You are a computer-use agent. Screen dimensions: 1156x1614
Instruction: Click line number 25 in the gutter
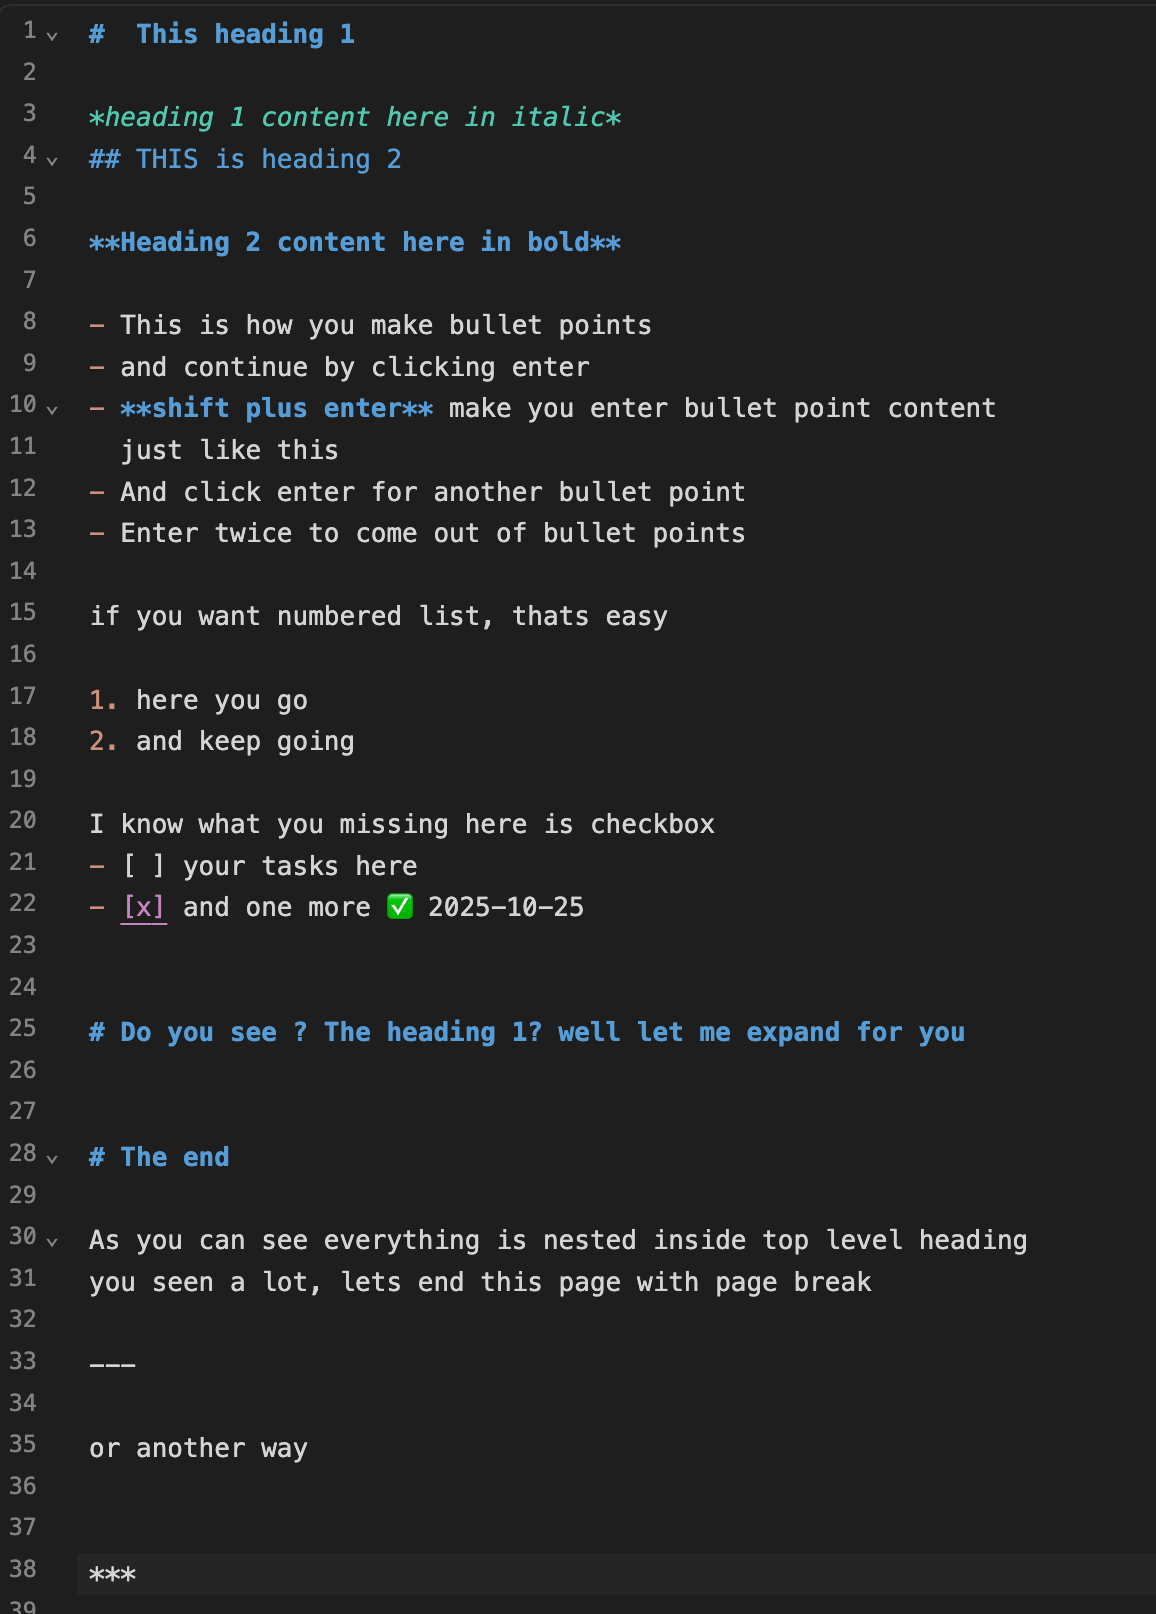coord(23,1028)
